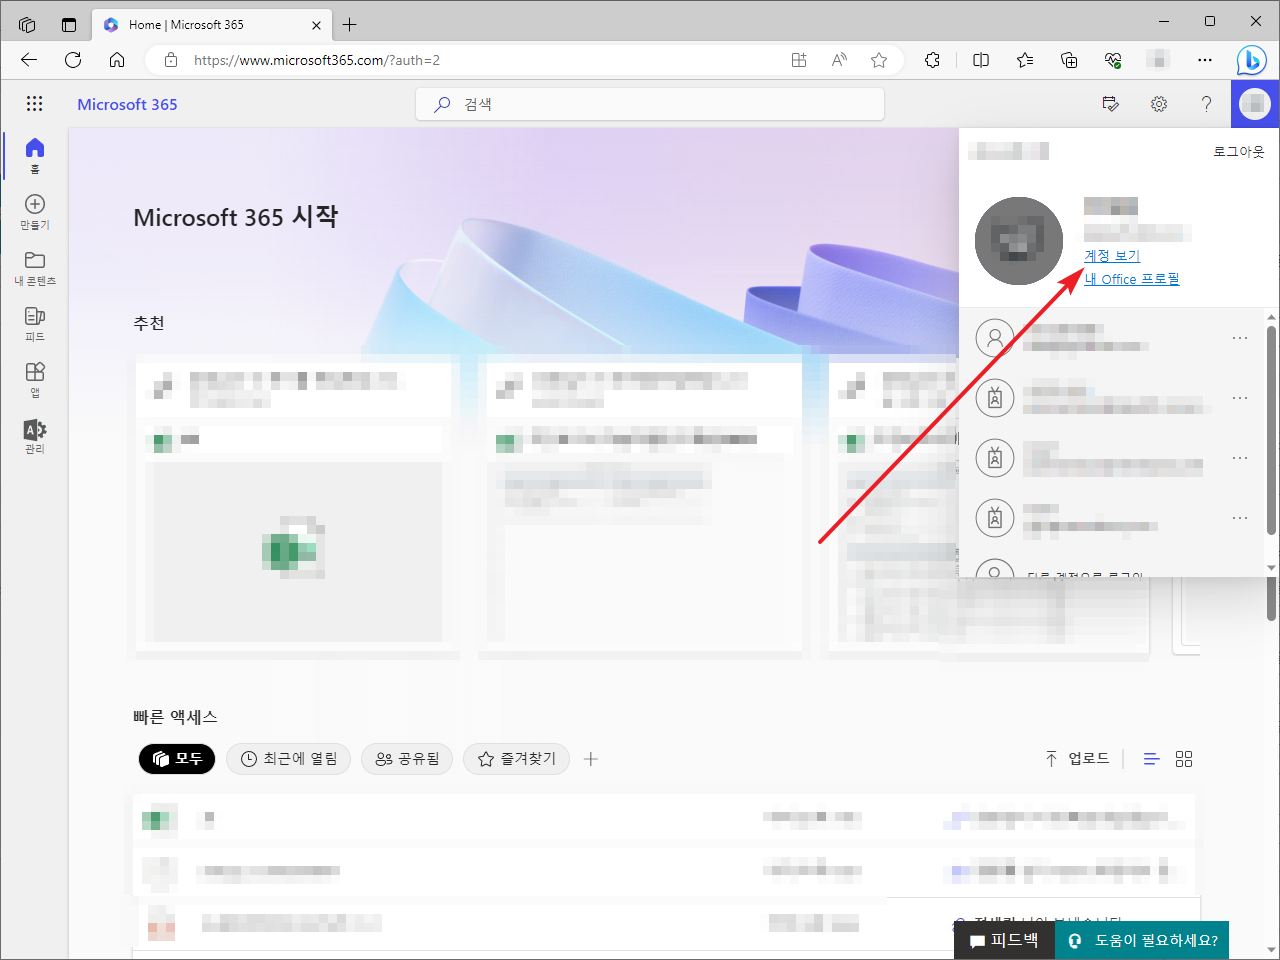Click 로그아웃 to sign out
Viewport: 1280px width, 960px height.
tap(1239, 152)
